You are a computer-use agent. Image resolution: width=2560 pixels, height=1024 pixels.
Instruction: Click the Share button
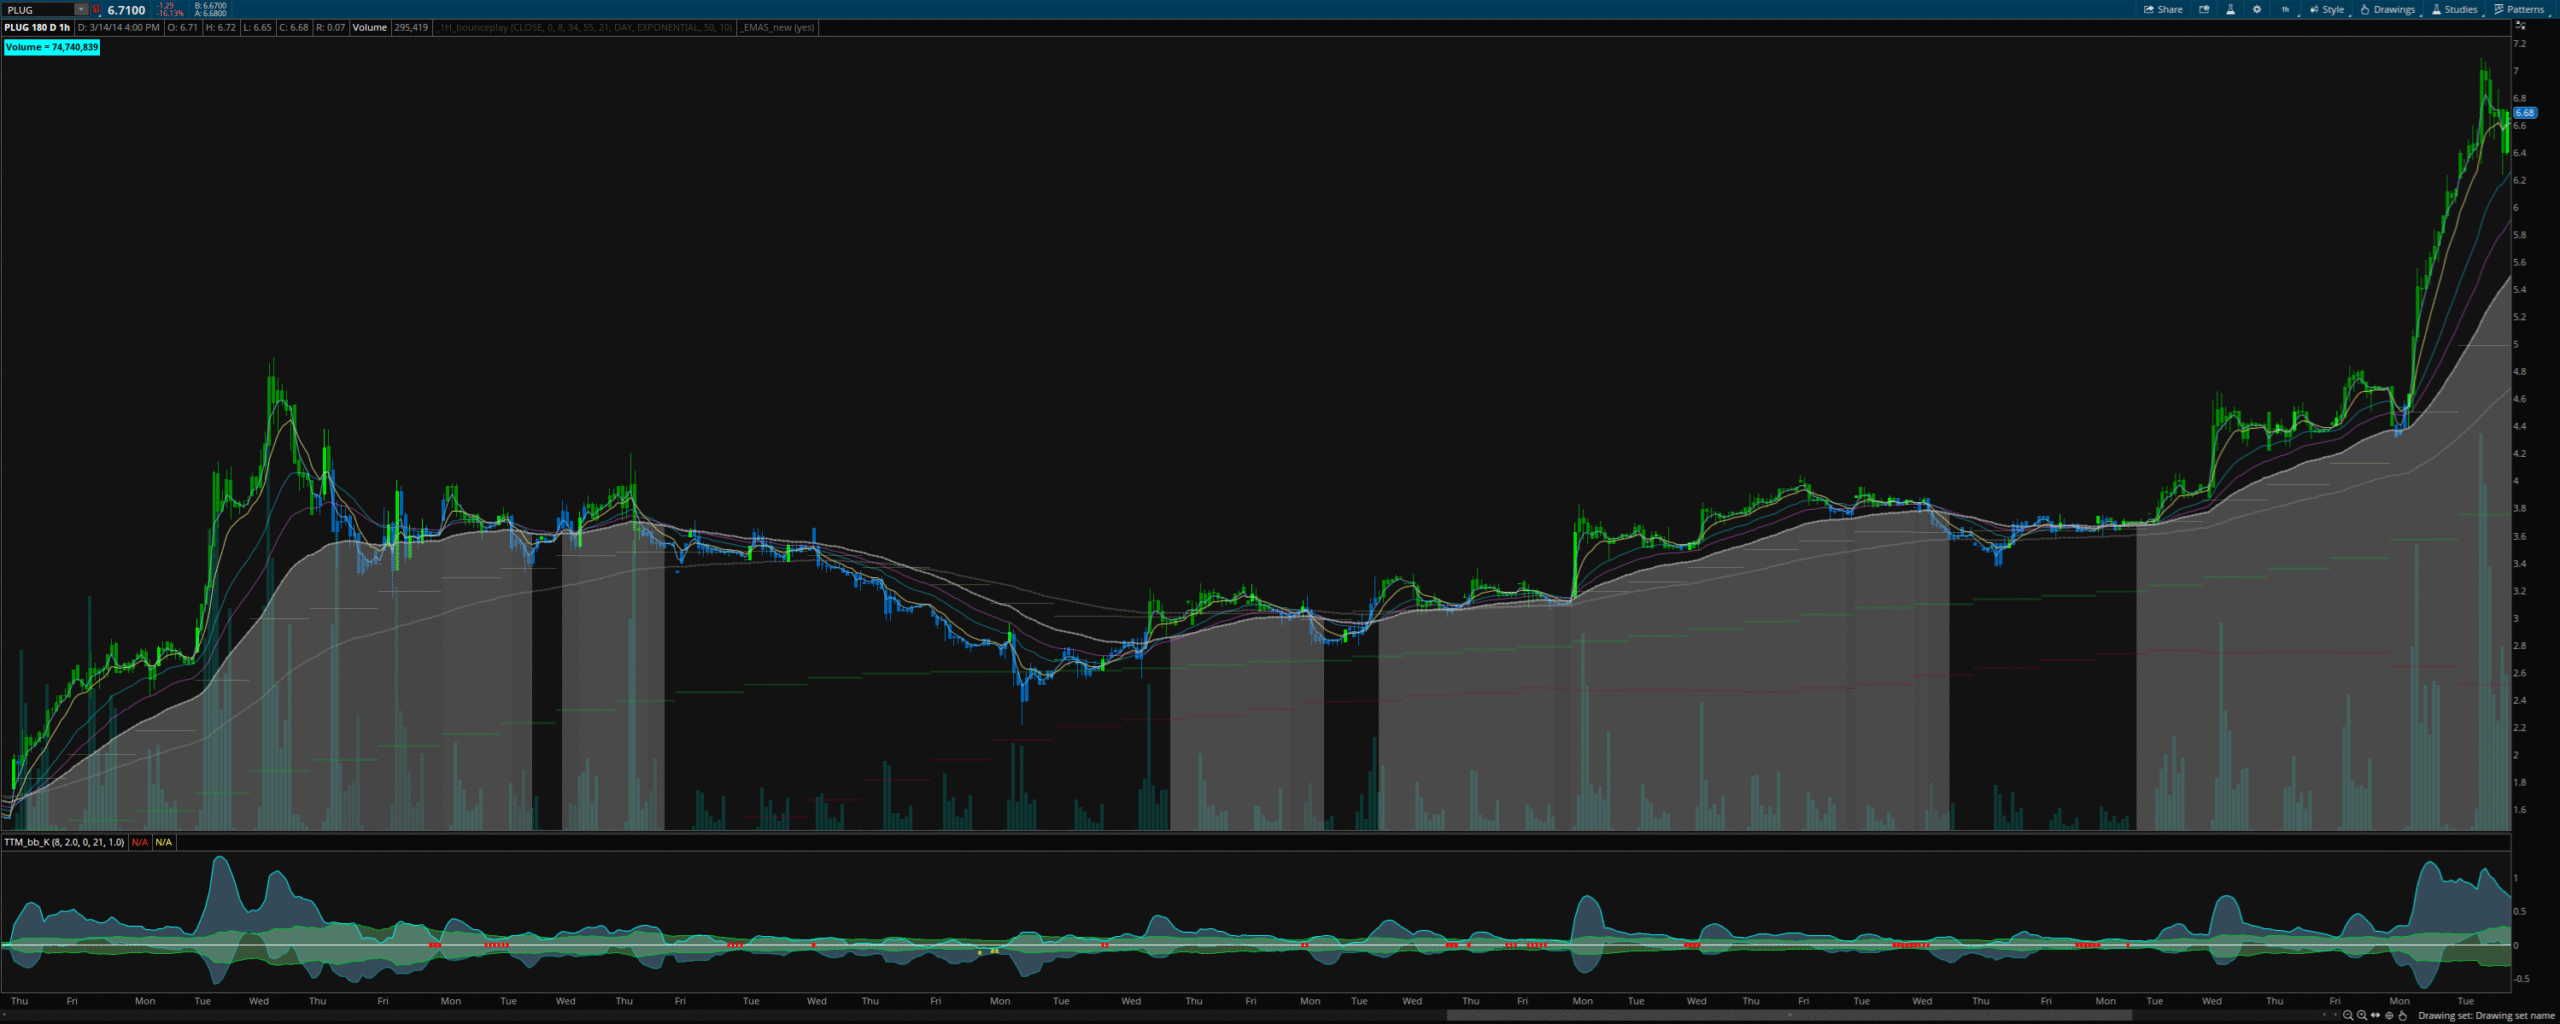2163,10
